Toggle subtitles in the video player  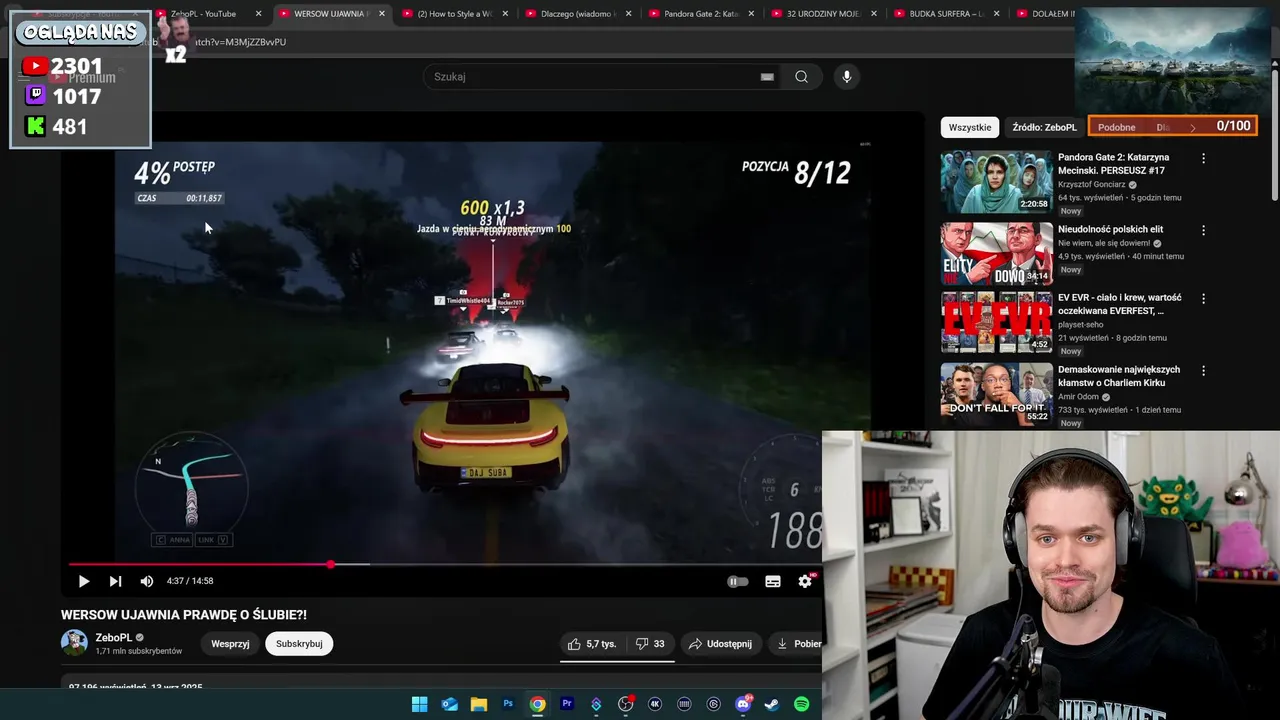pos(773,581)
